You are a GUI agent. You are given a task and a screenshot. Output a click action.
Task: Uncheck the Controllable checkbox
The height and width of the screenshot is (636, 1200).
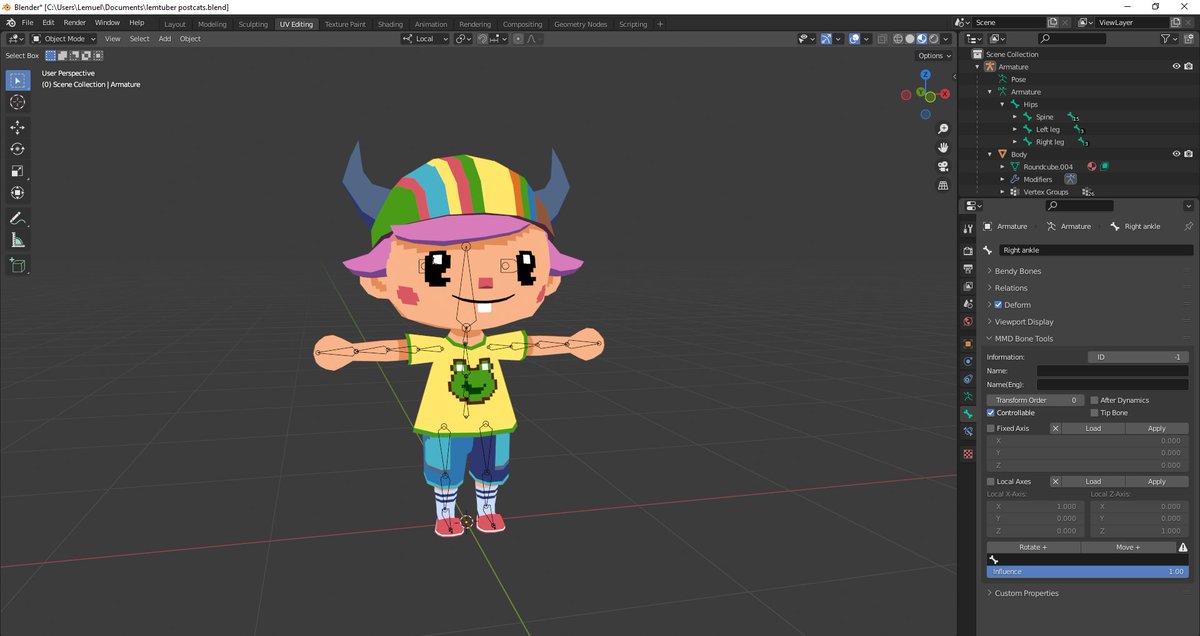[991, 413]
